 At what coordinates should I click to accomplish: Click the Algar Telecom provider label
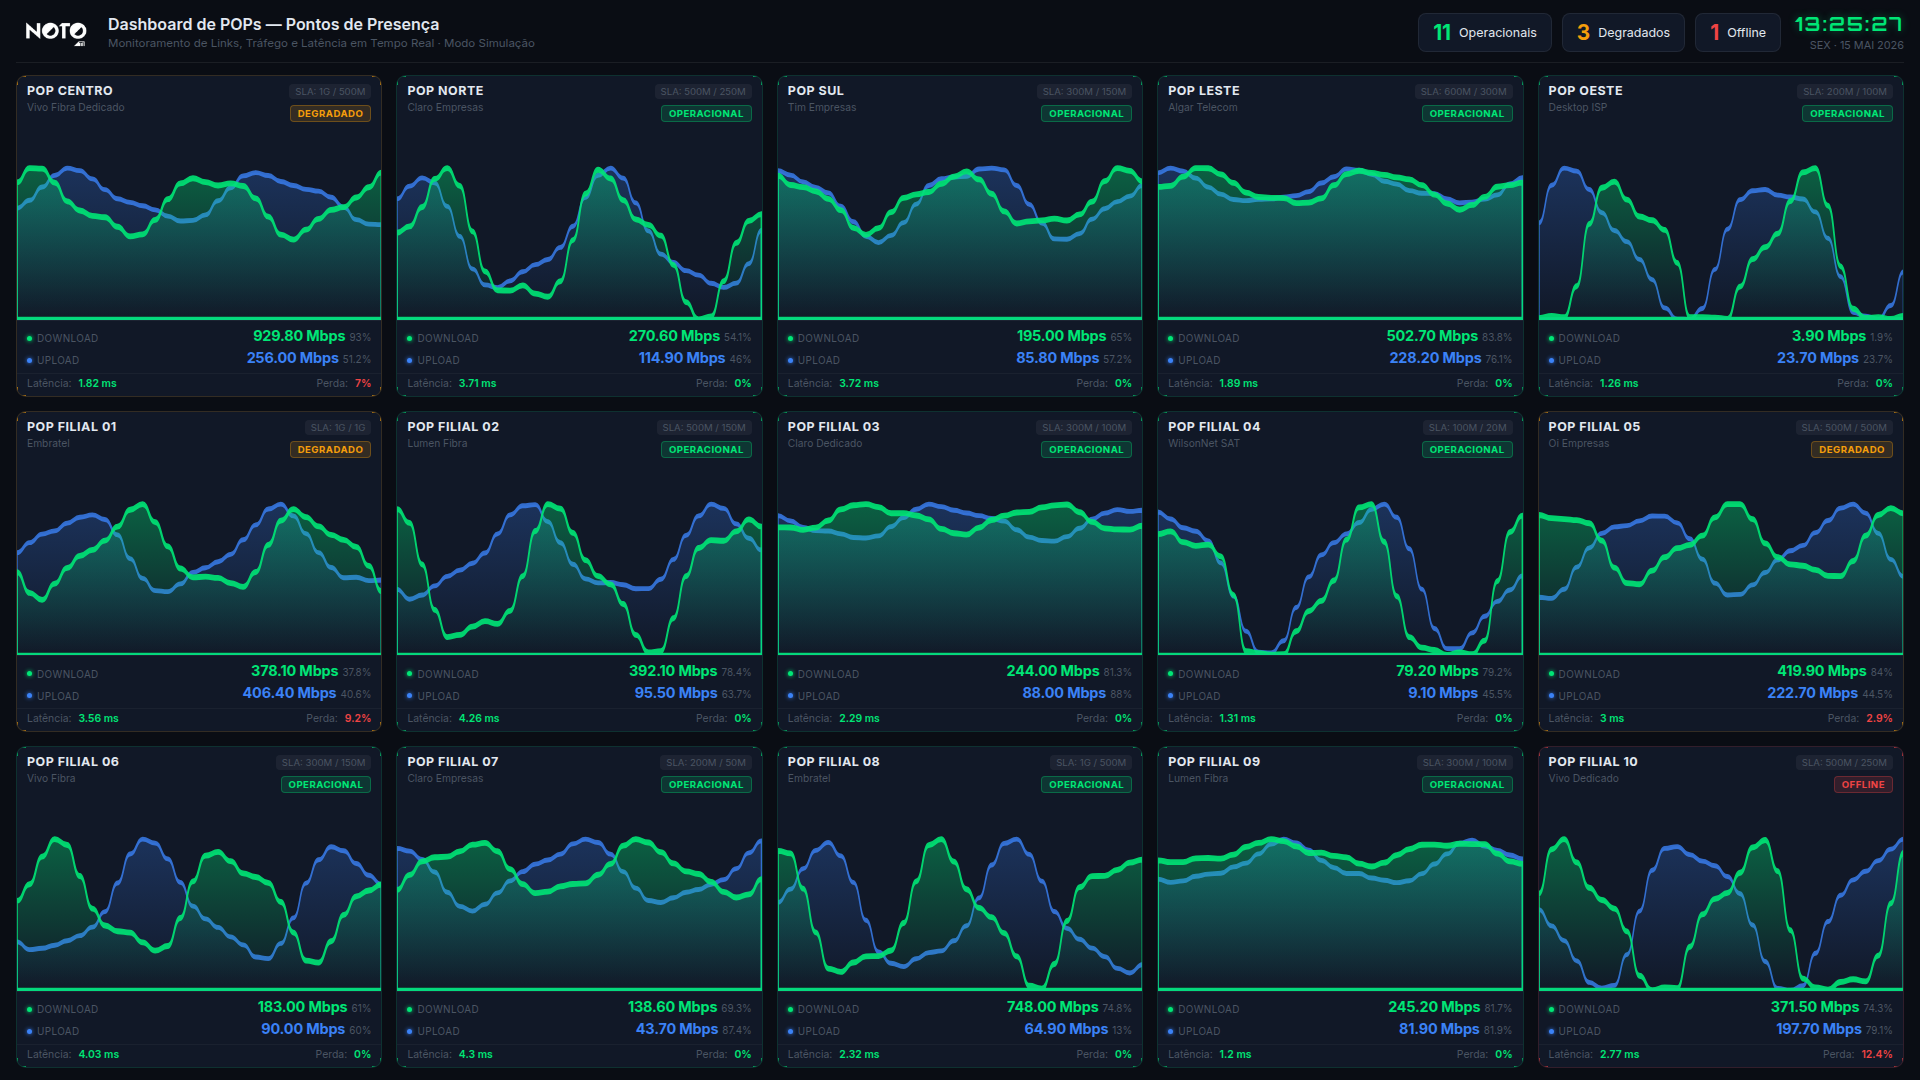point(1203,108)
